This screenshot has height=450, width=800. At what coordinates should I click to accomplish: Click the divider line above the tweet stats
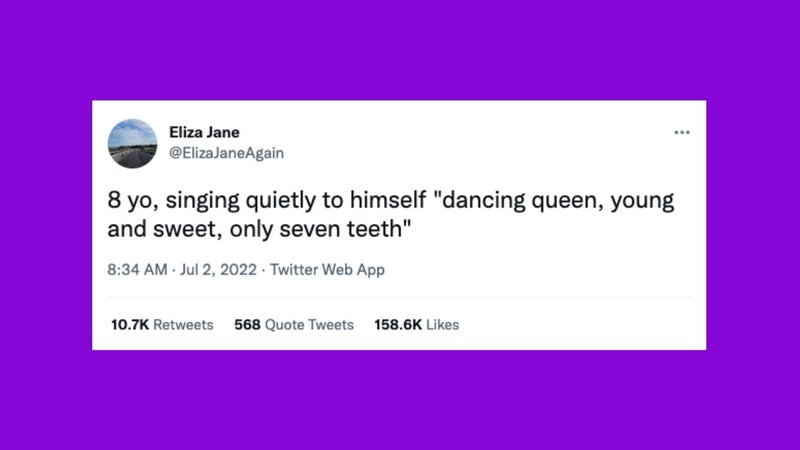(x=400, y=297)
